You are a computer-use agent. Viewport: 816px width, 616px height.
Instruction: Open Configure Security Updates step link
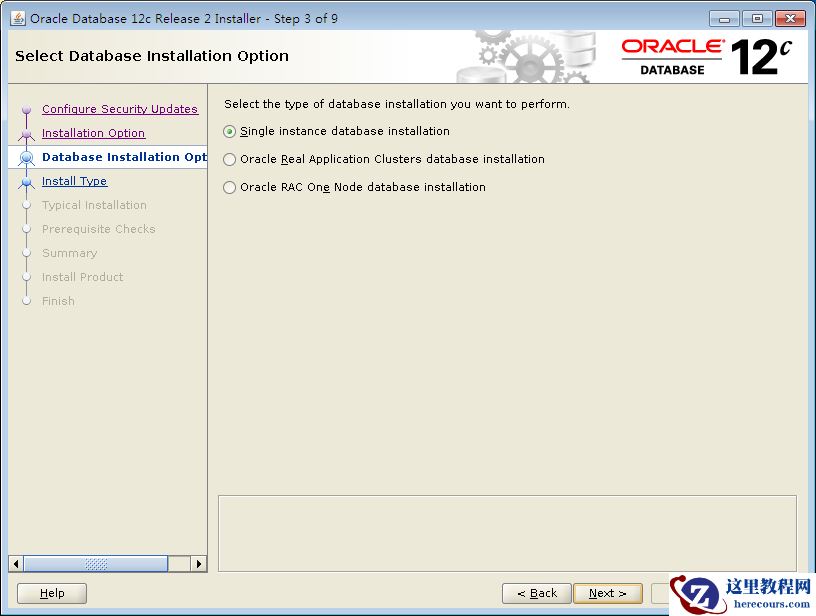pyautogui.click(x=120, y=109)
